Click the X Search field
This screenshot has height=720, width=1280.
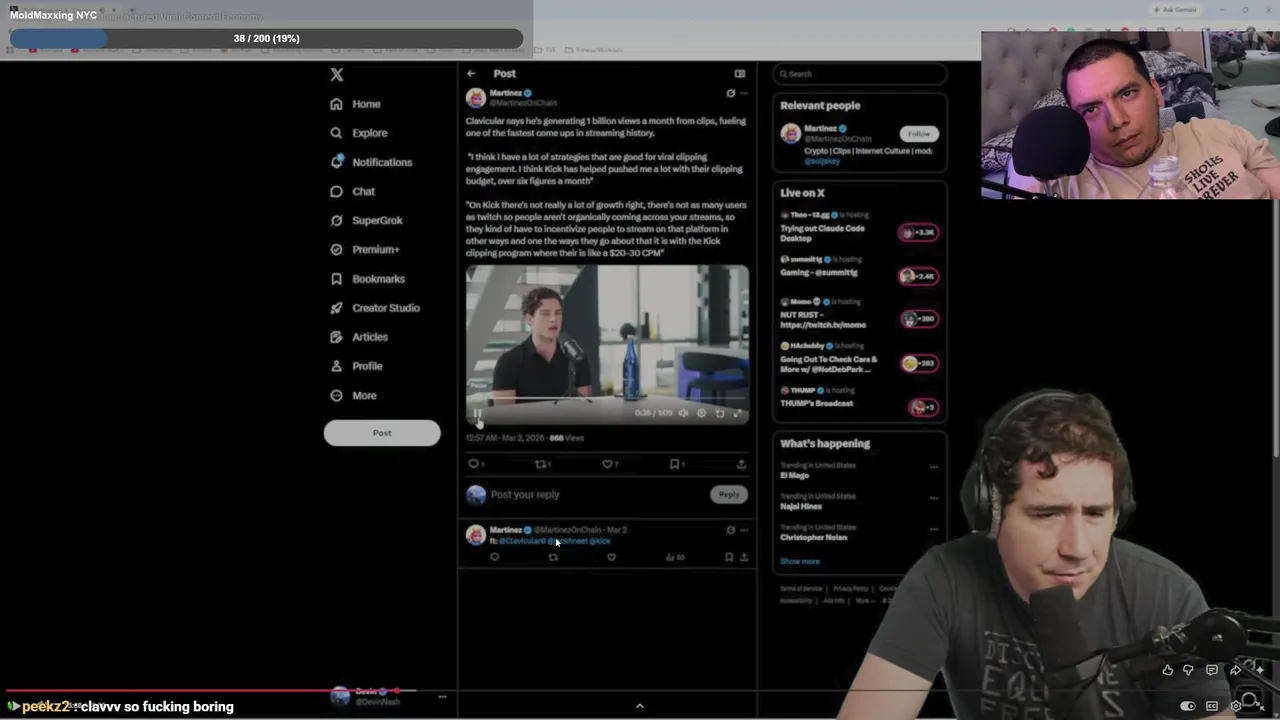pos(860,74)
